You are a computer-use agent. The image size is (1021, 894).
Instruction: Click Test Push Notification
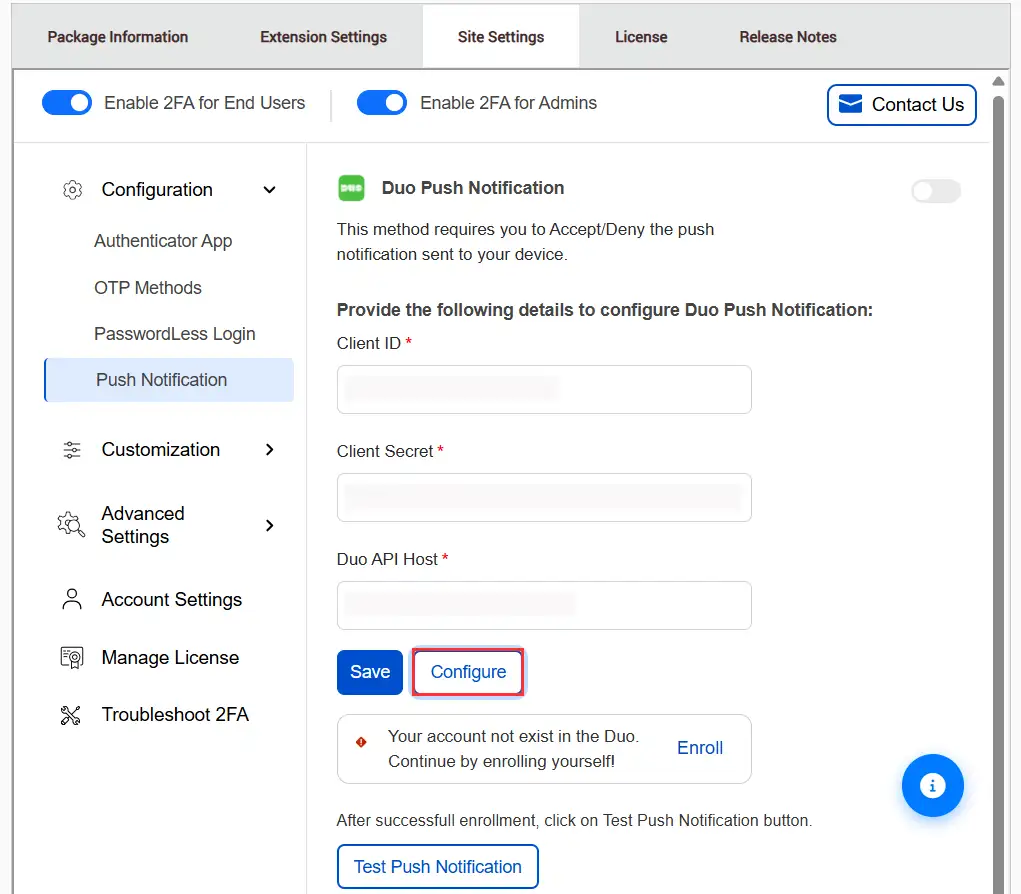[437, 866]
